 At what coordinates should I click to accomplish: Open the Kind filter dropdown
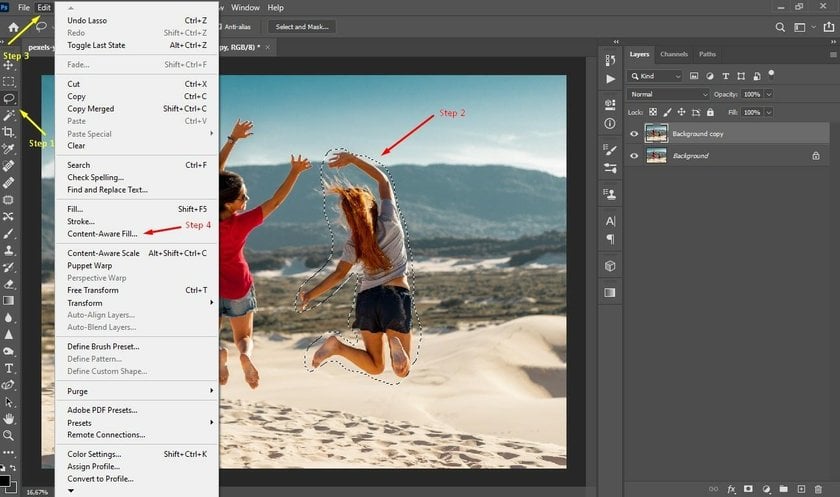(x=655, y=76)
